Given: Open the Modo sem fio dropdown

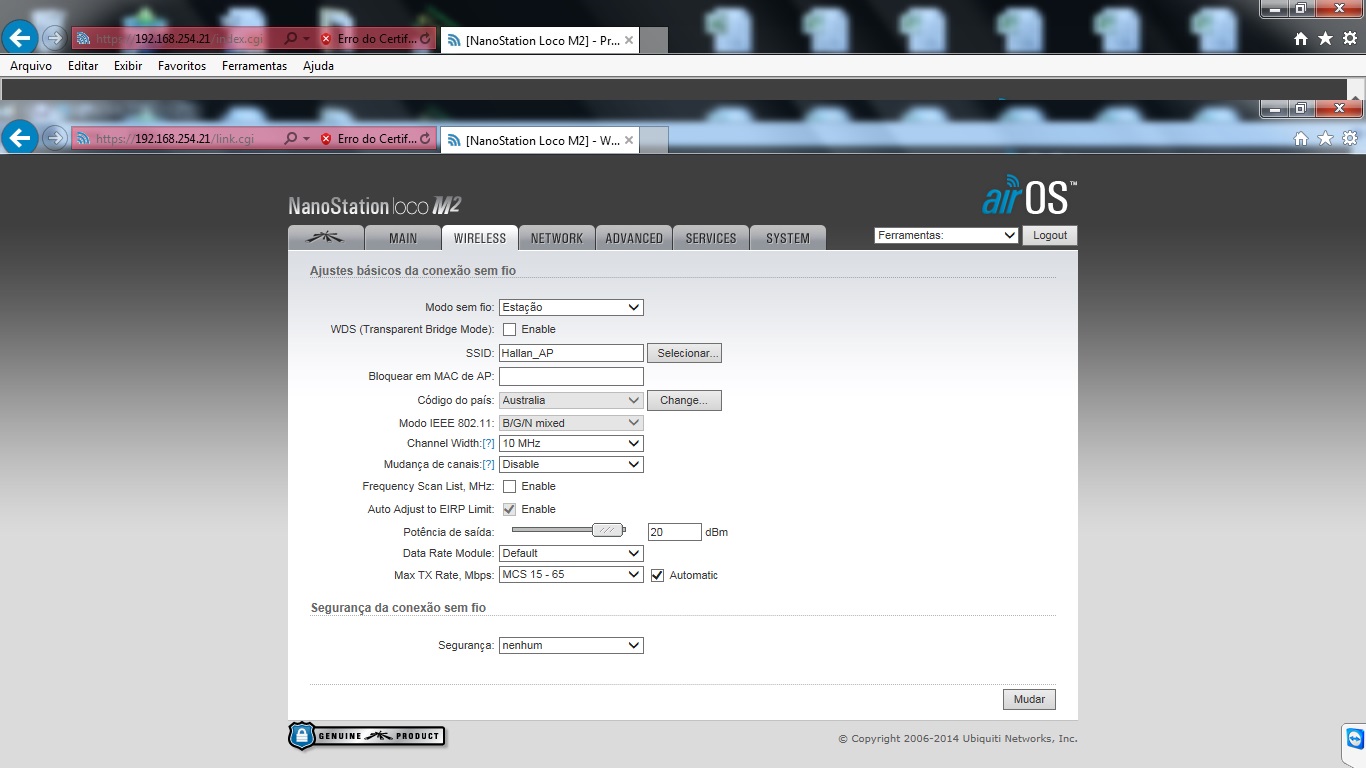Looking at the screenshot, I should click(x=571, y=308).
